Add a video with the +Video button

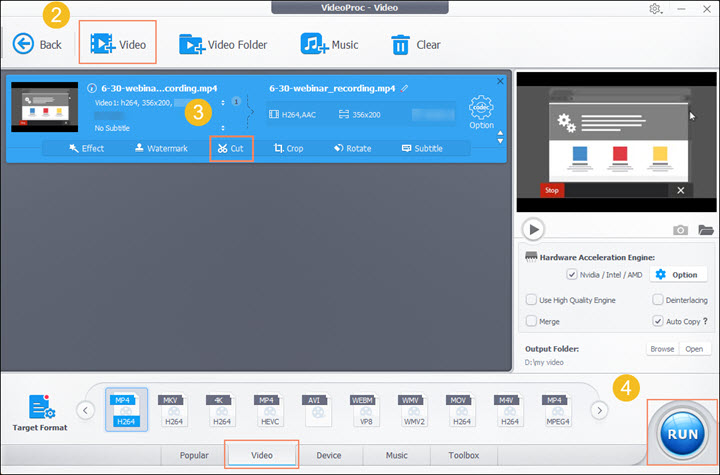pyautogui.click(x=118, y=45)
